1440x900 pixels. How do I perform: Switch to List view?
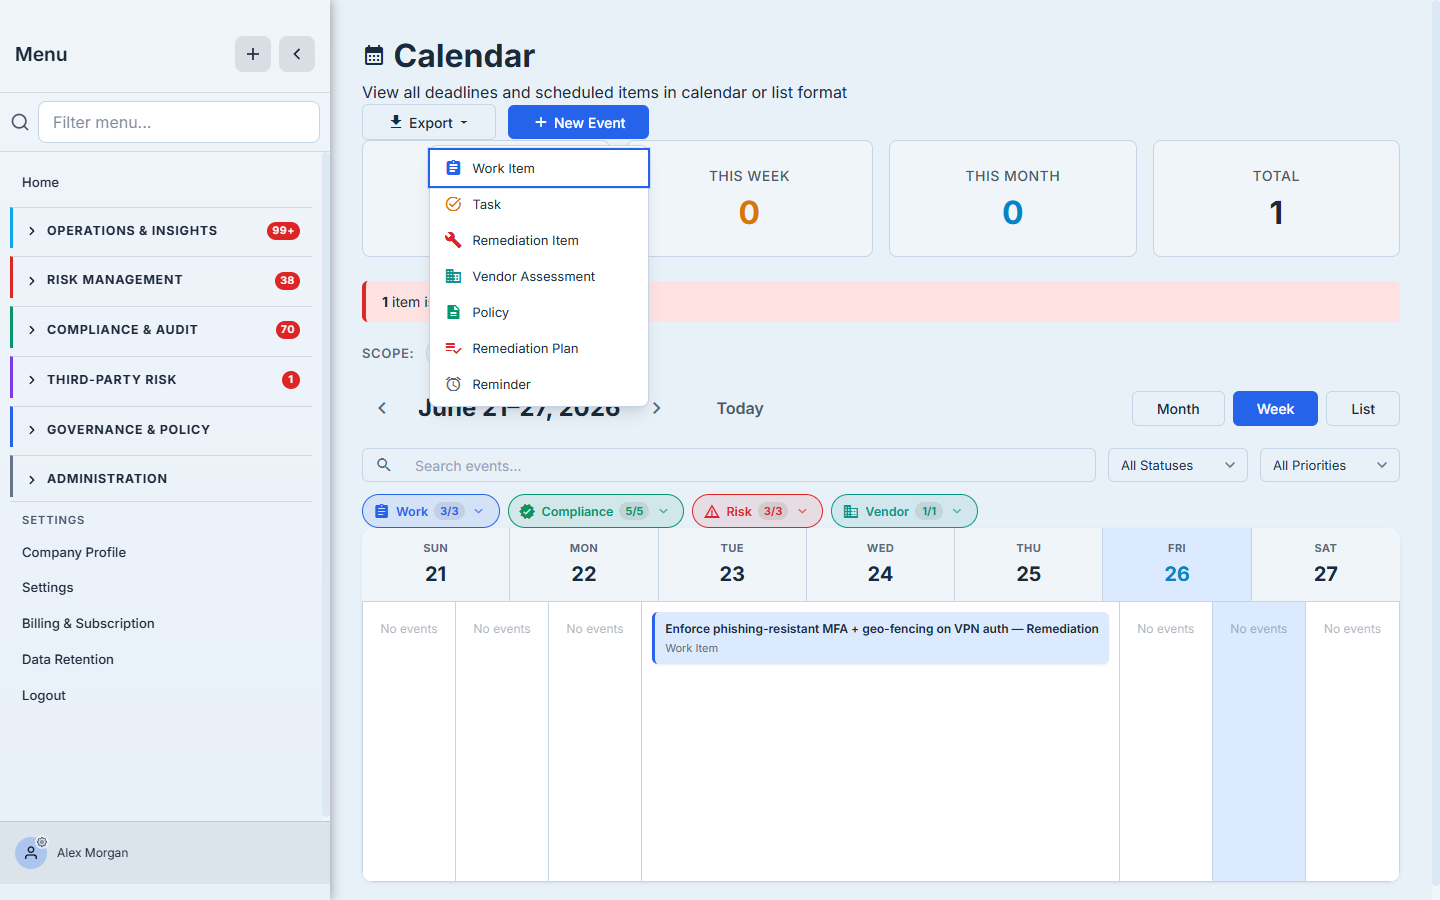tap(1363, 408)
